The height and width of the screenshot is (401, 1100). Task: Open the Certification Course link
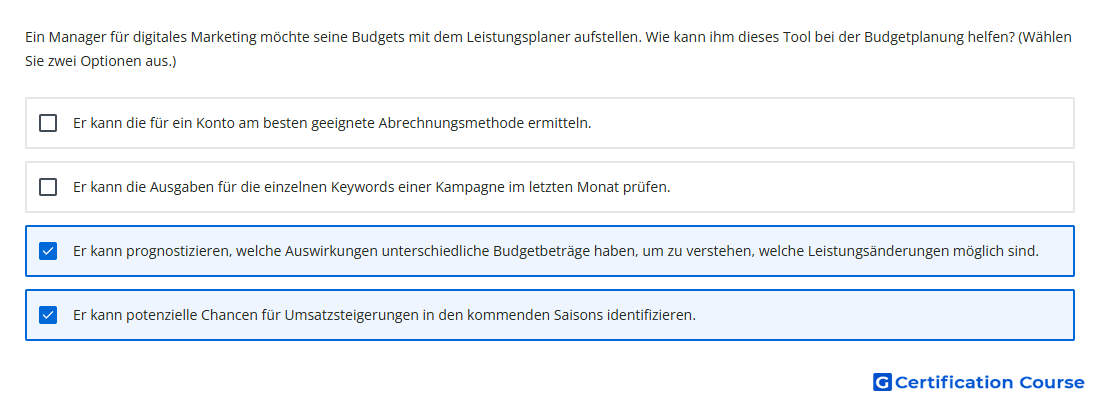(979, 382)
